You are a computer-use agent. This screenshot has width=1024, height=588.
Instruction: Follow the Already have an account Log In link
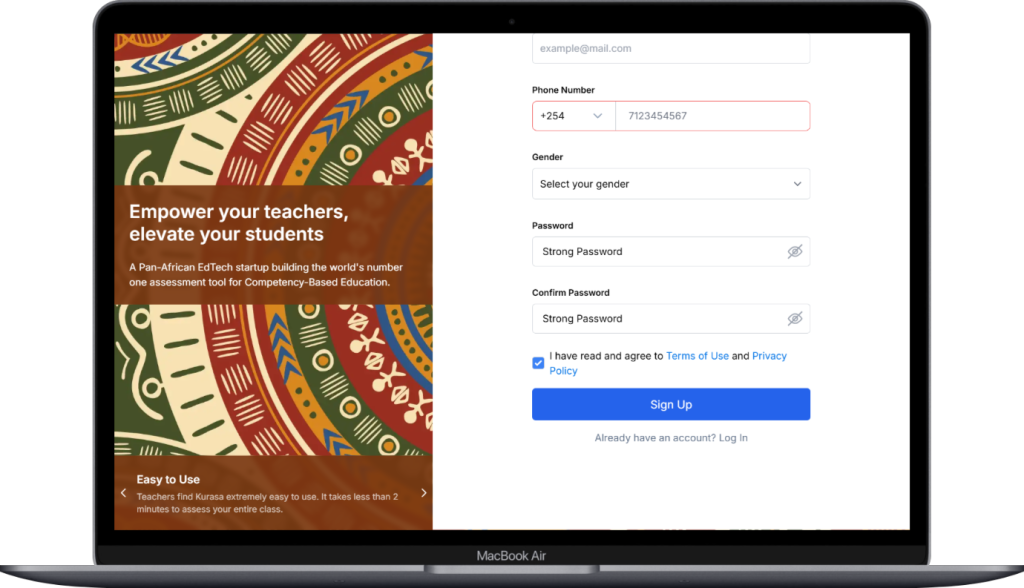tap(671, 438)
